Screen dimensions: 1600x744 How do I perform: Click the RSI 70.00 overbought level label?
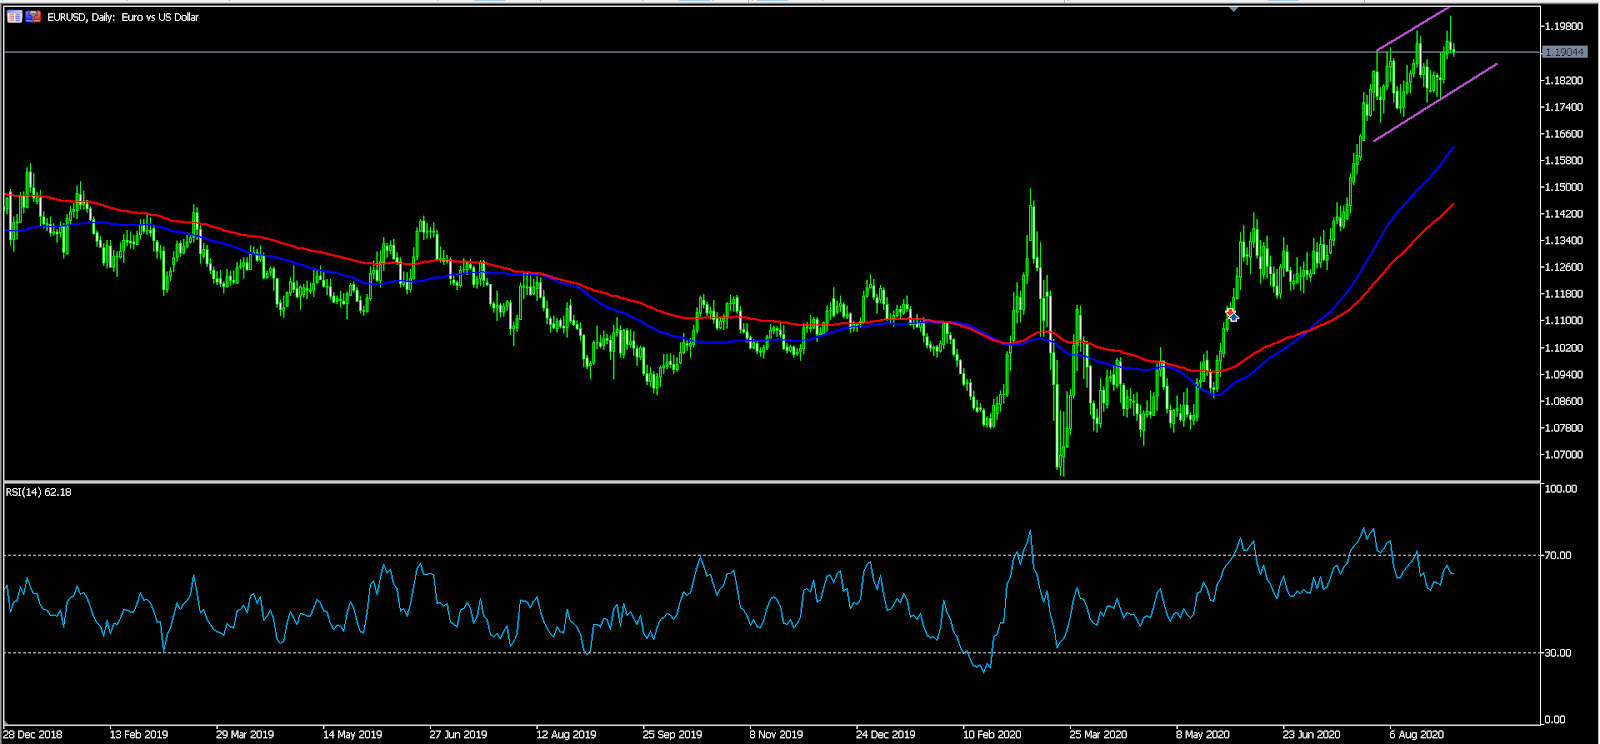point(1558,555)
